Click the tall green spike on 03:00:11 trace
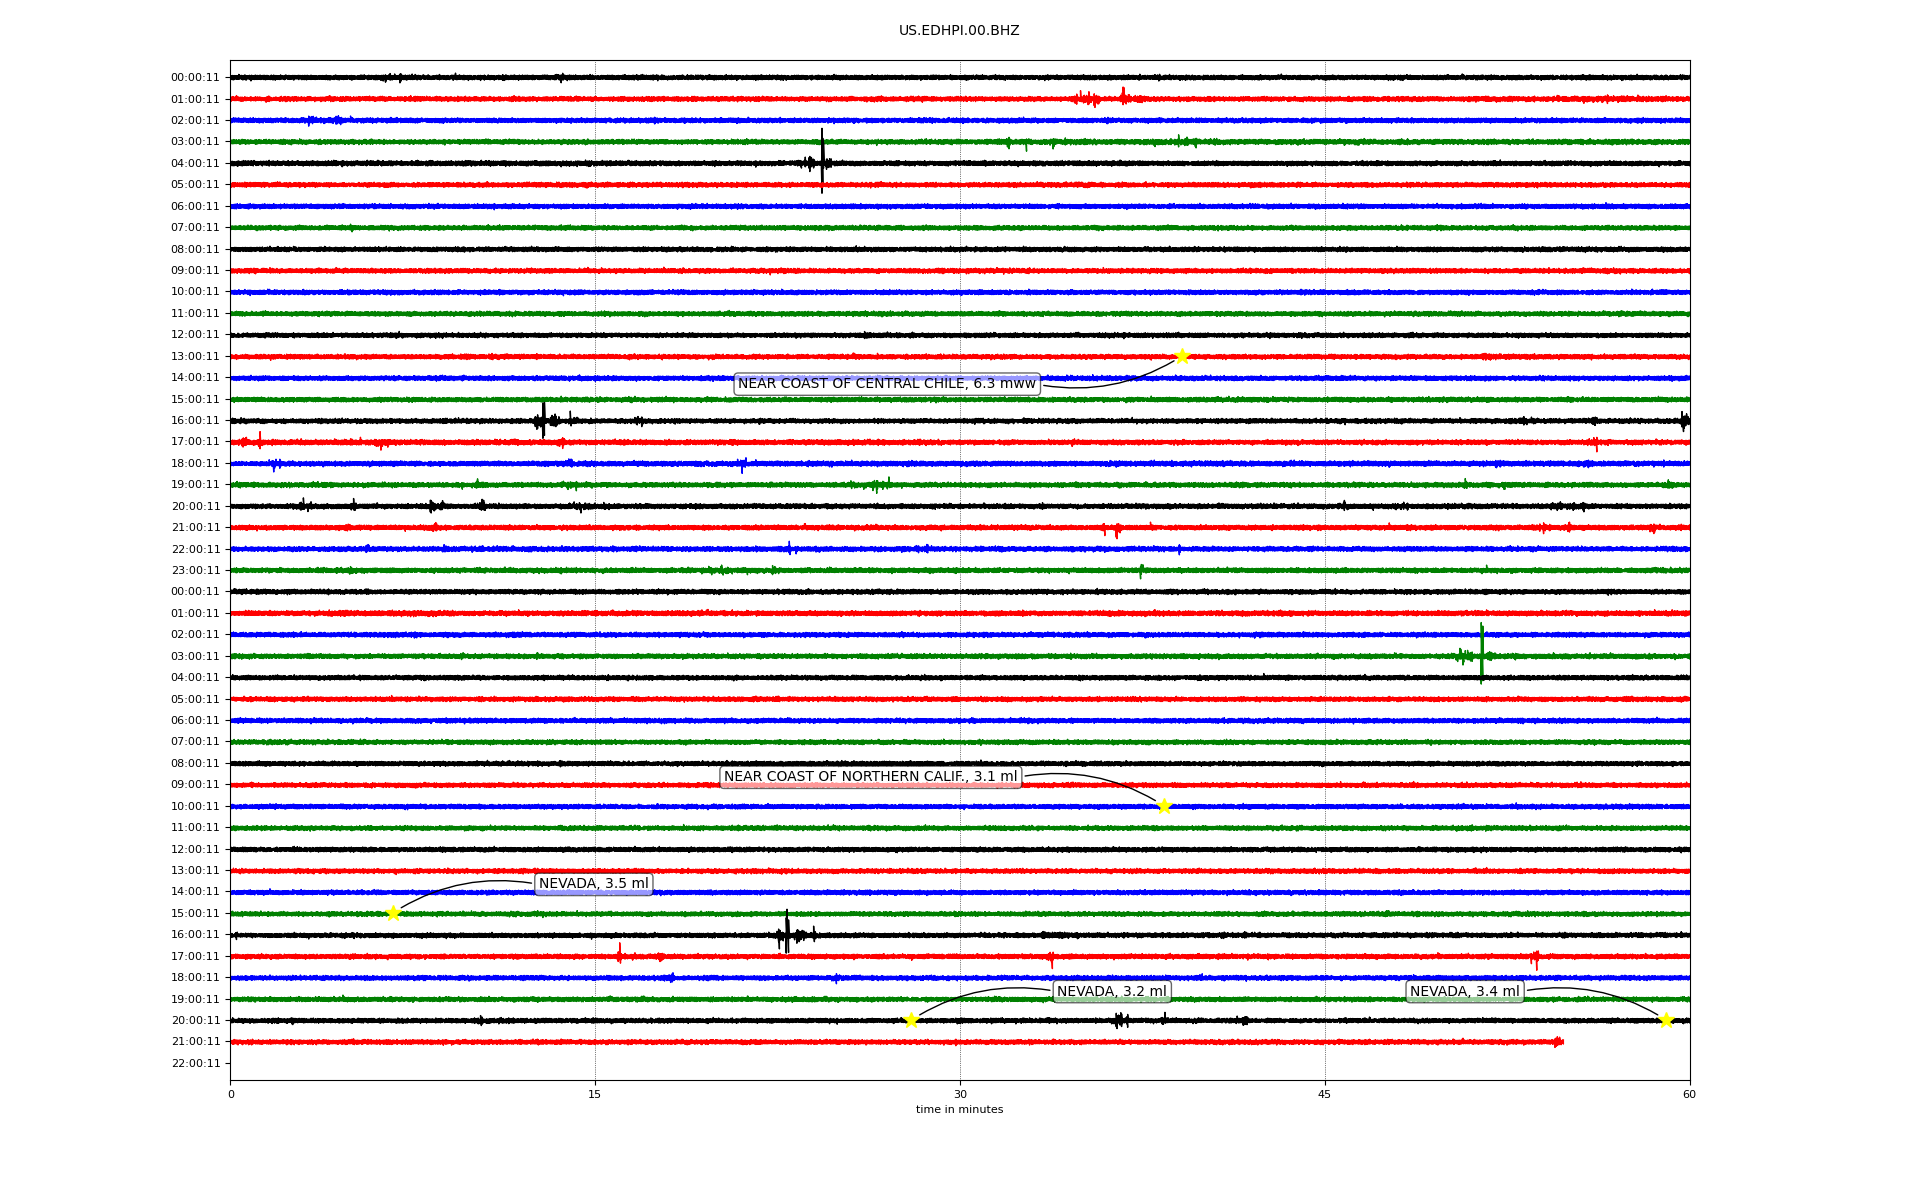The width and height of the screenshot is (1920, 1200). coord(1481,654)
